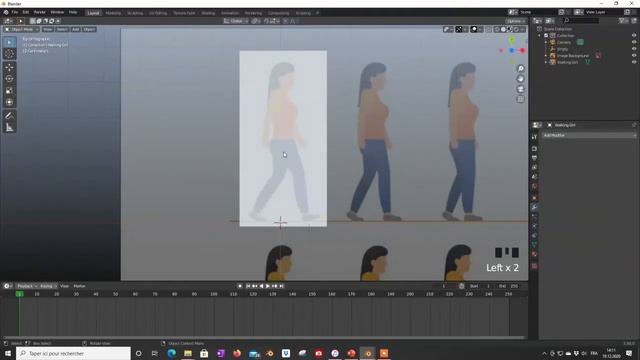Switch perspective/orthographic grid icon
Image resolution: width=640 pixels, height=360 pixels.
tap(520, 99)
